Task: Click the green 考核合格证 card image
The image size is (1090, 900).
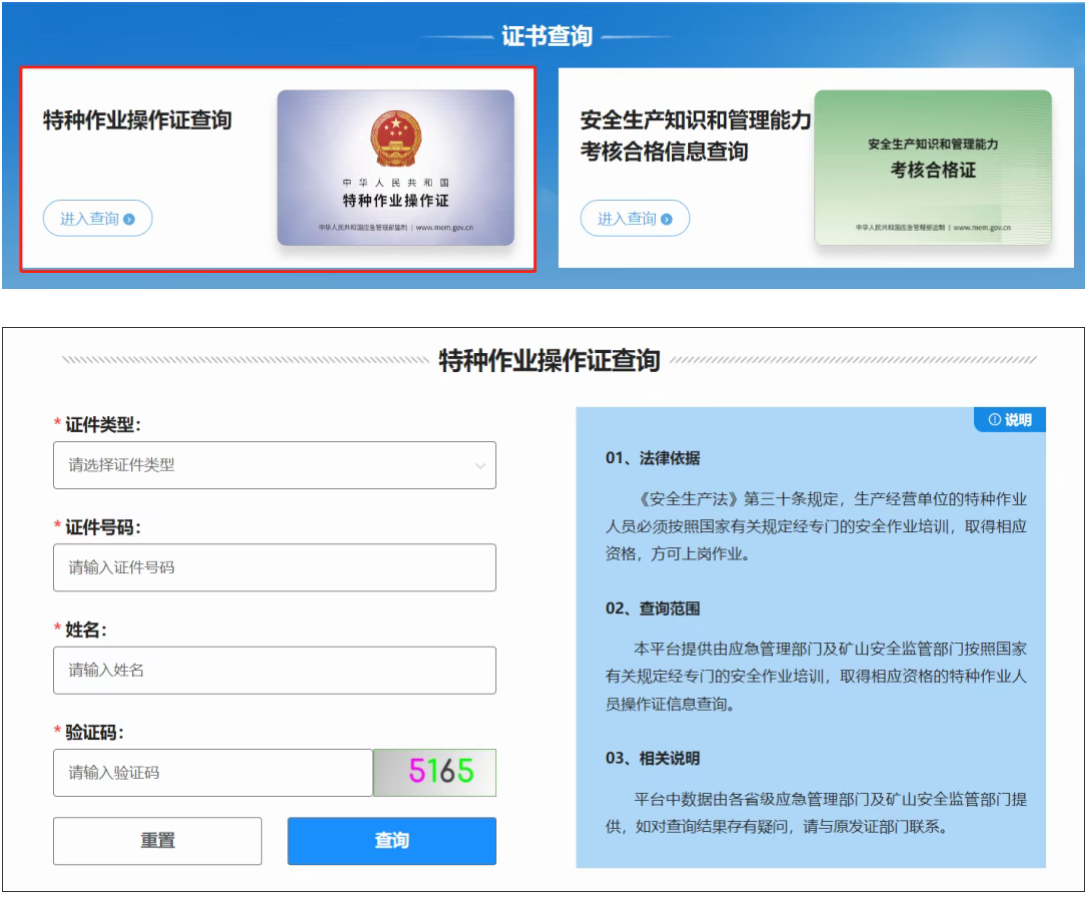Action: [932, 168]
